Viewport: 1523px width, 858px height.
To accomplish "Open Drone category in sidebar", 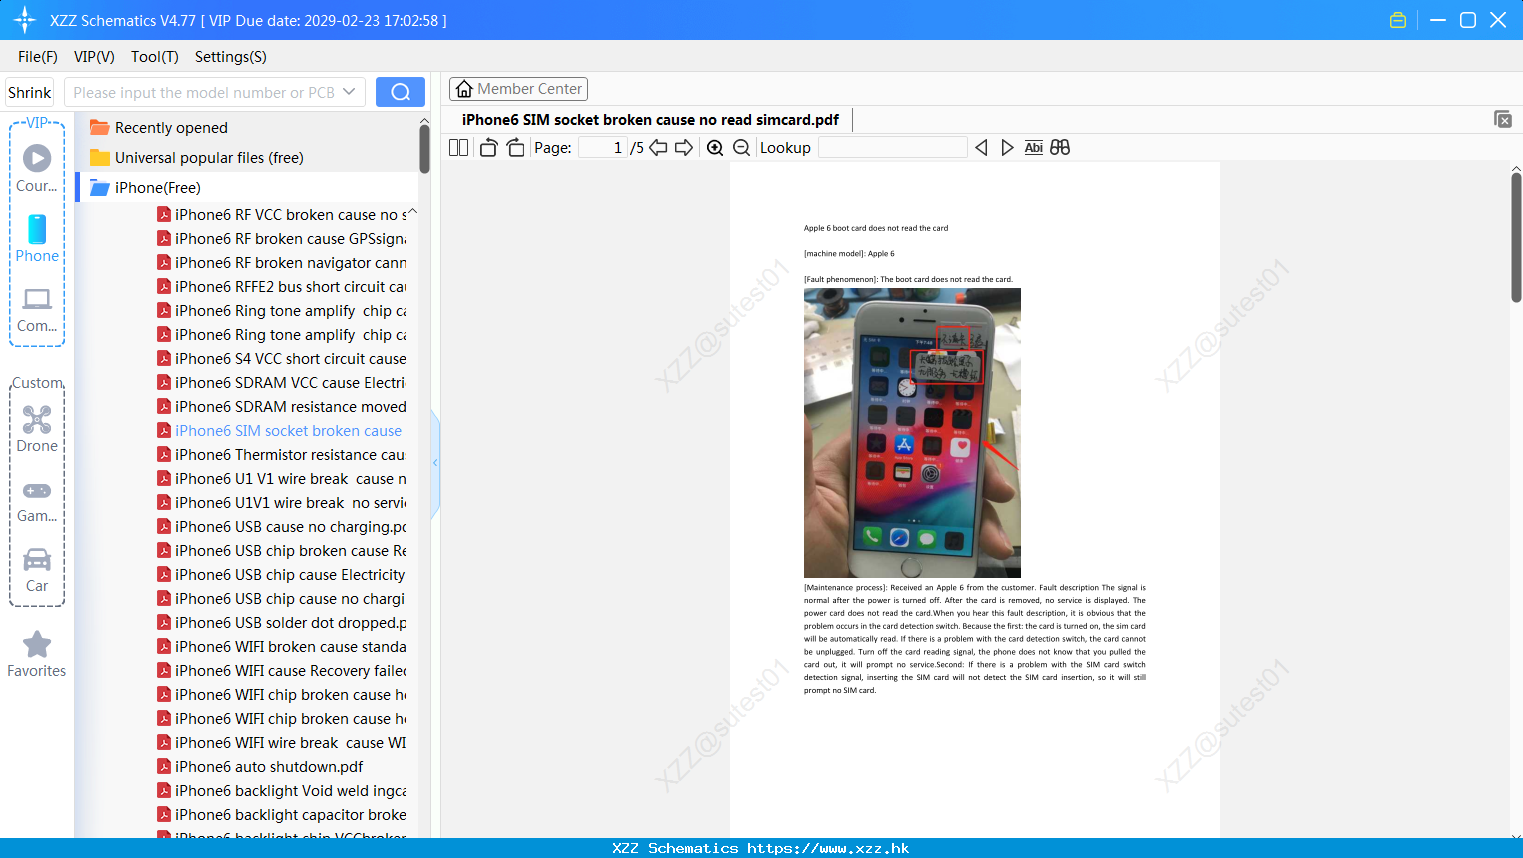I will [37, 429].
